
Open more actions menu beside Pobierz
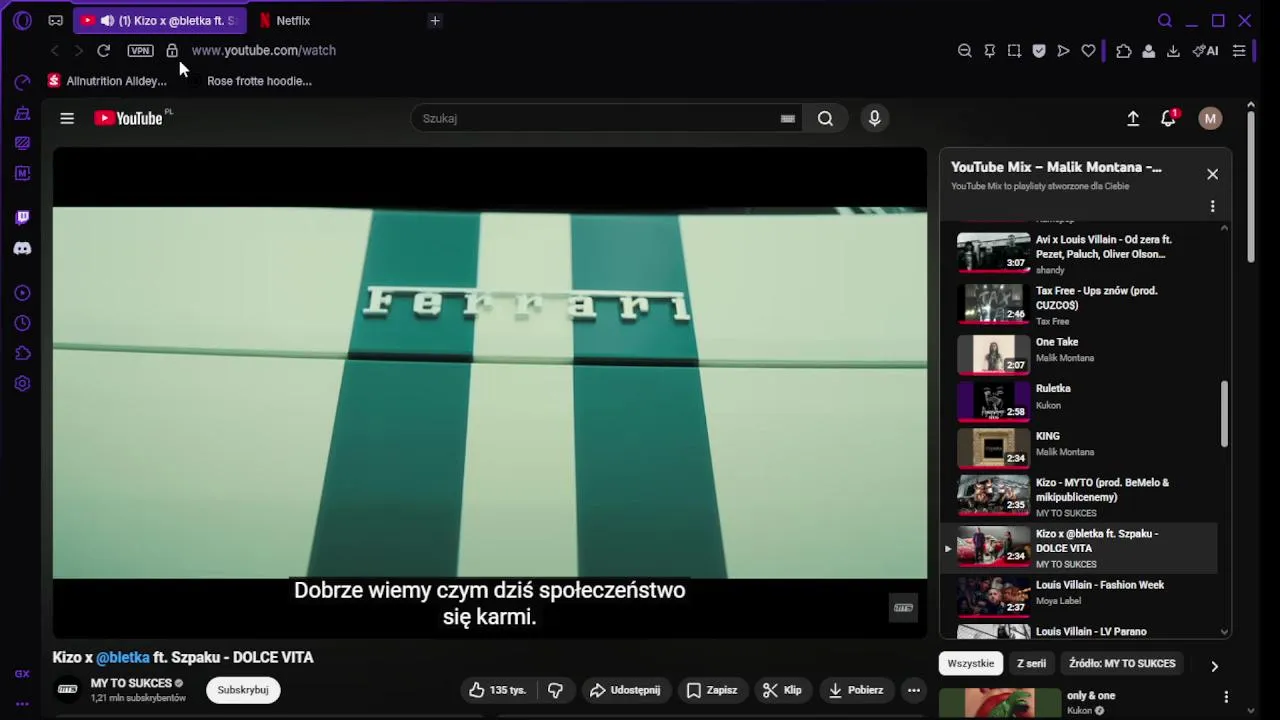coord(913,690)
